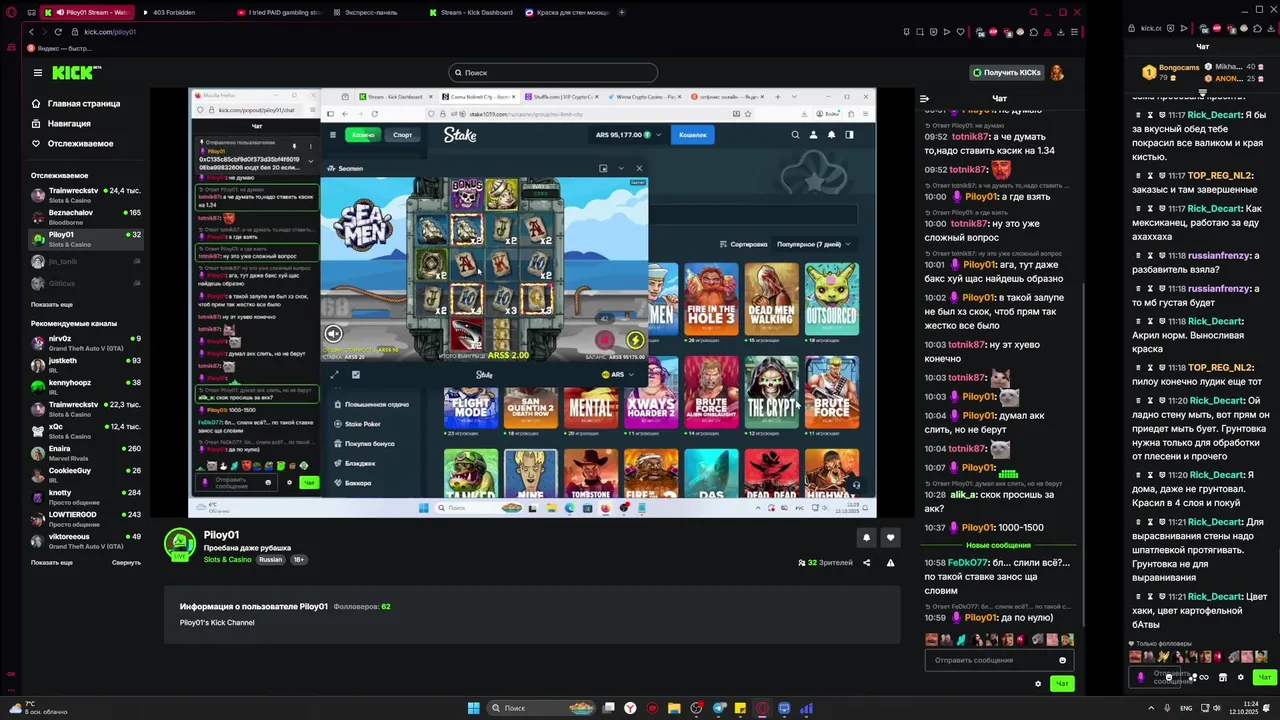Open recommended channel xQc
The image size is (1280, 720).
(x=86, y=430)
